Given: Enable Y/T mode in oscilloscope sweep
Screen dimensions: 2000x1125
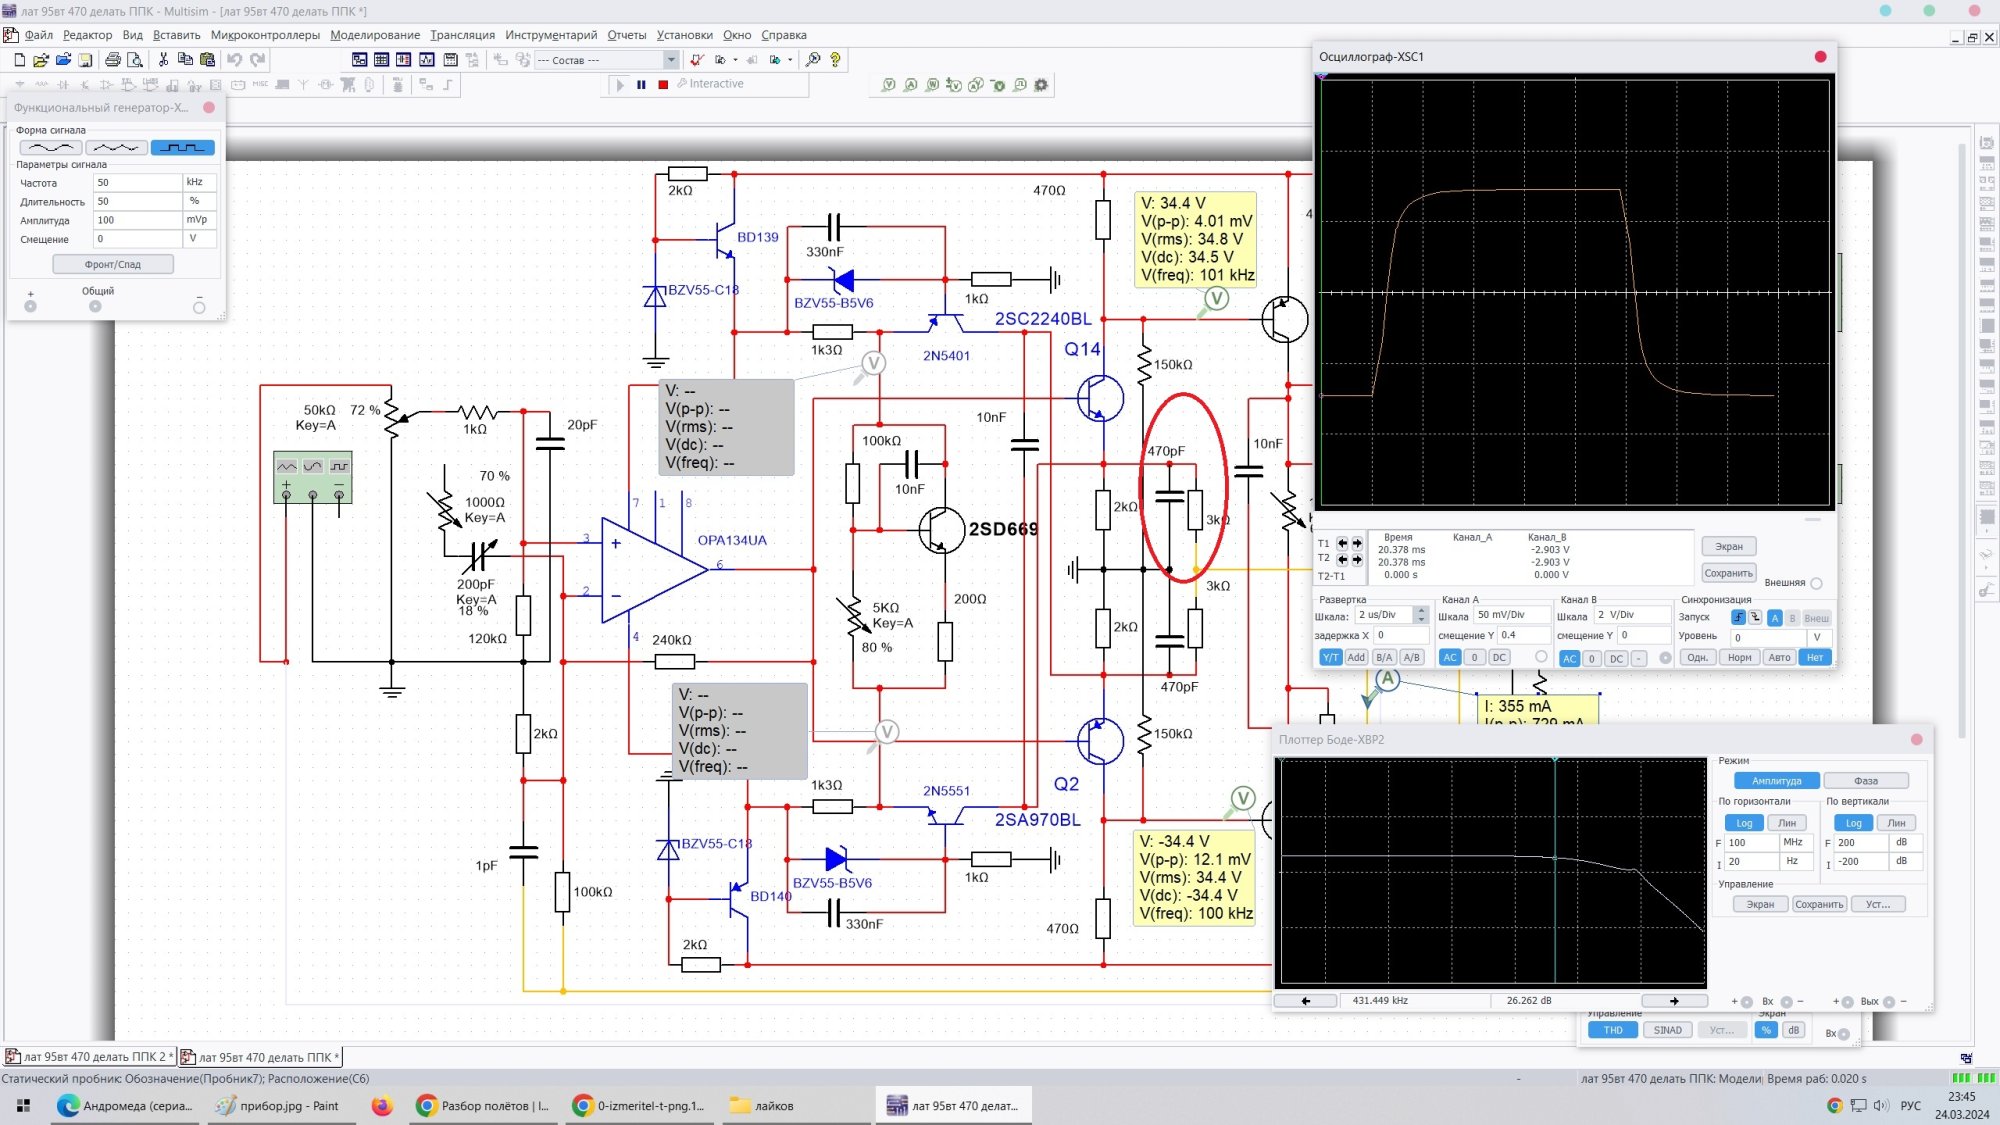Looking at the screenshot, I should [1330, 657].
